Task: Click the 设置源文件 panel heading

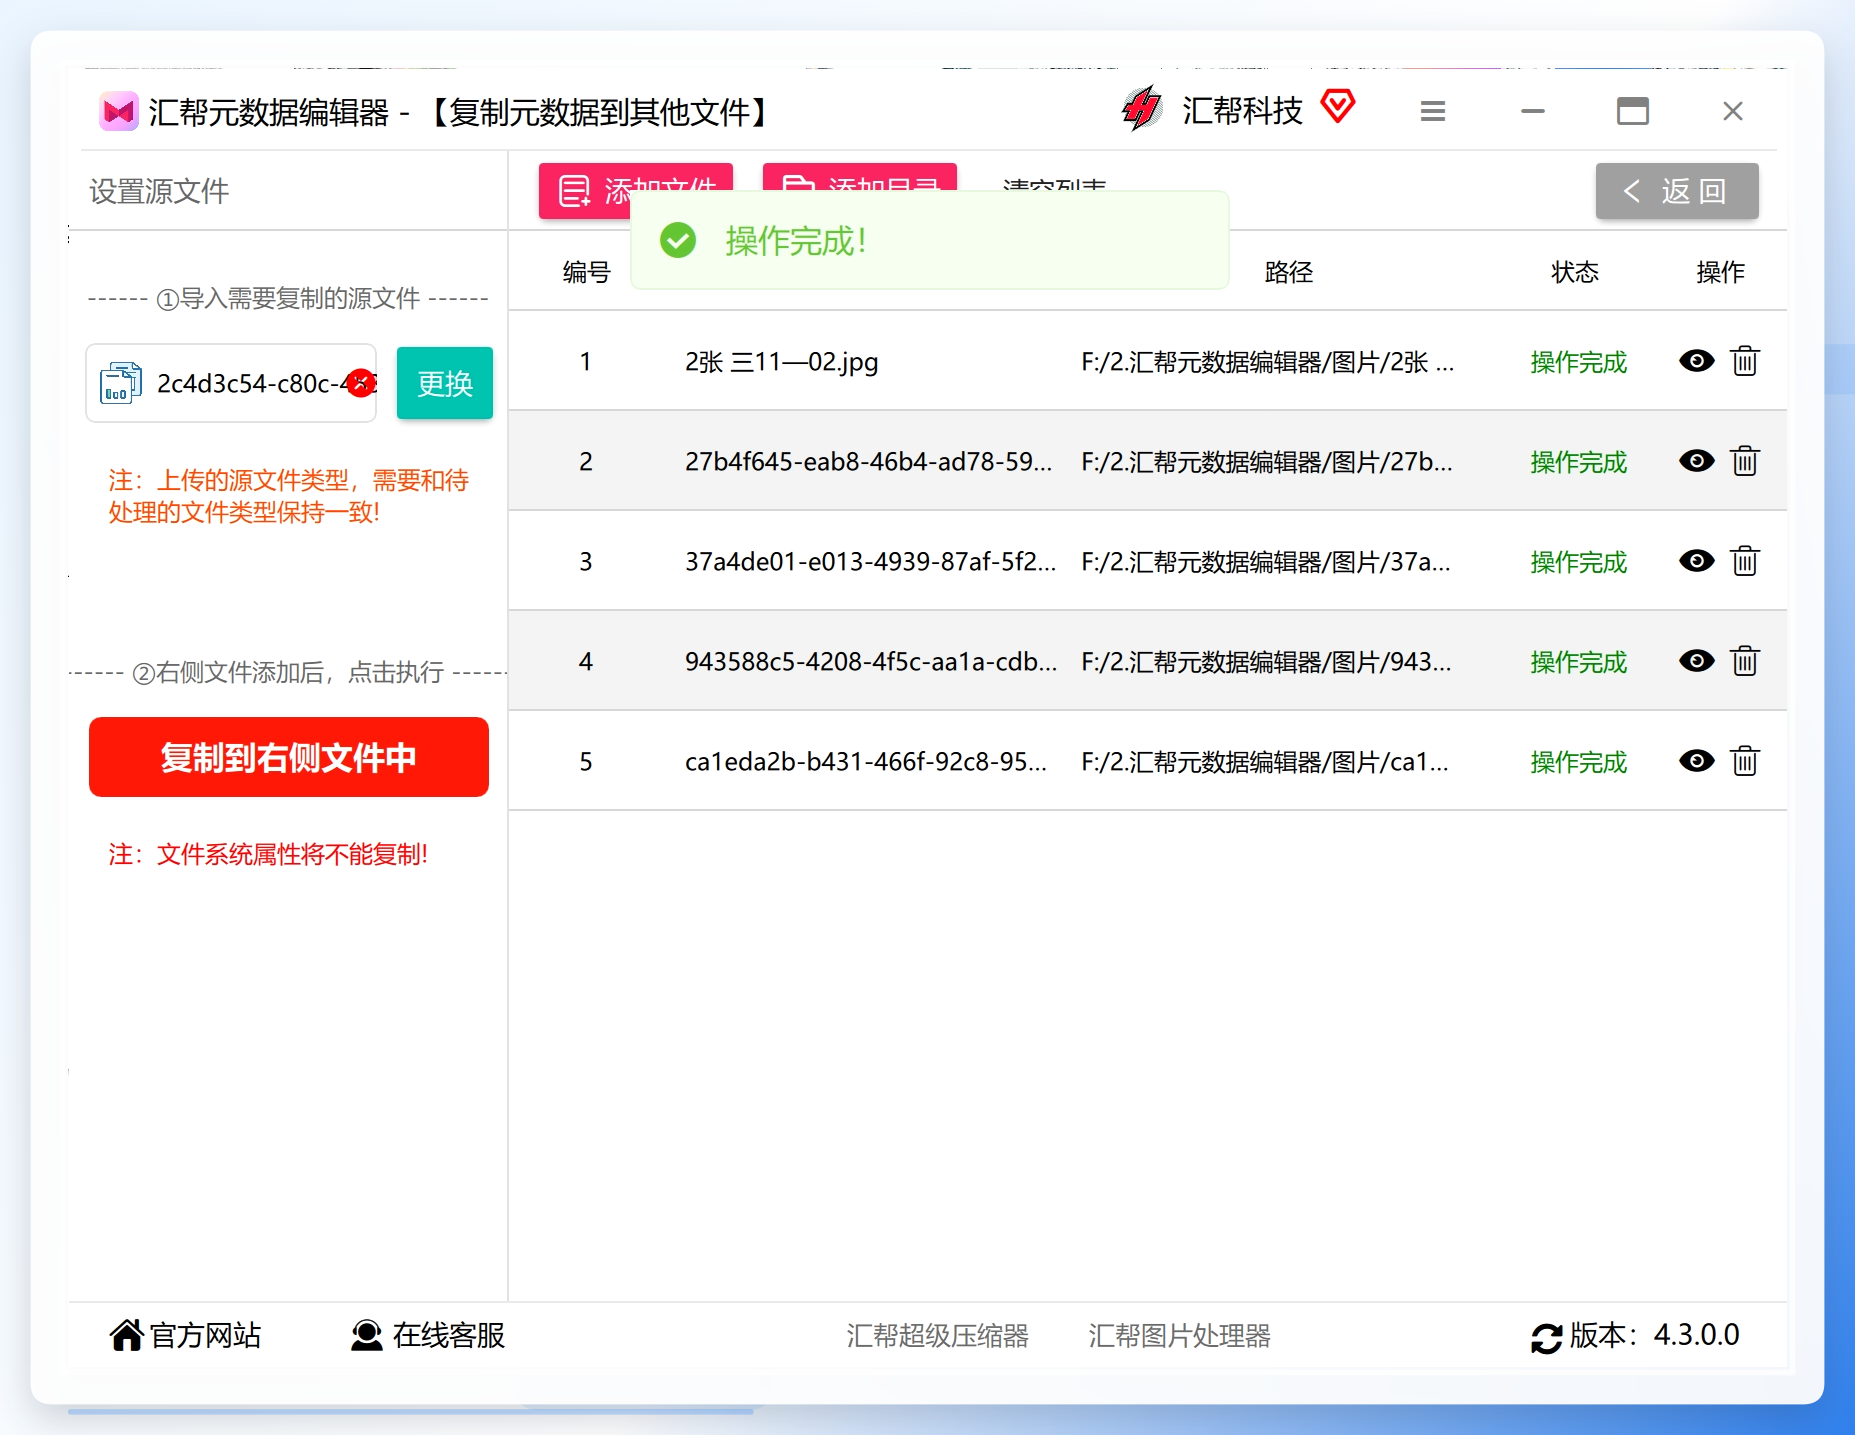Action: [x=159, y=191]
